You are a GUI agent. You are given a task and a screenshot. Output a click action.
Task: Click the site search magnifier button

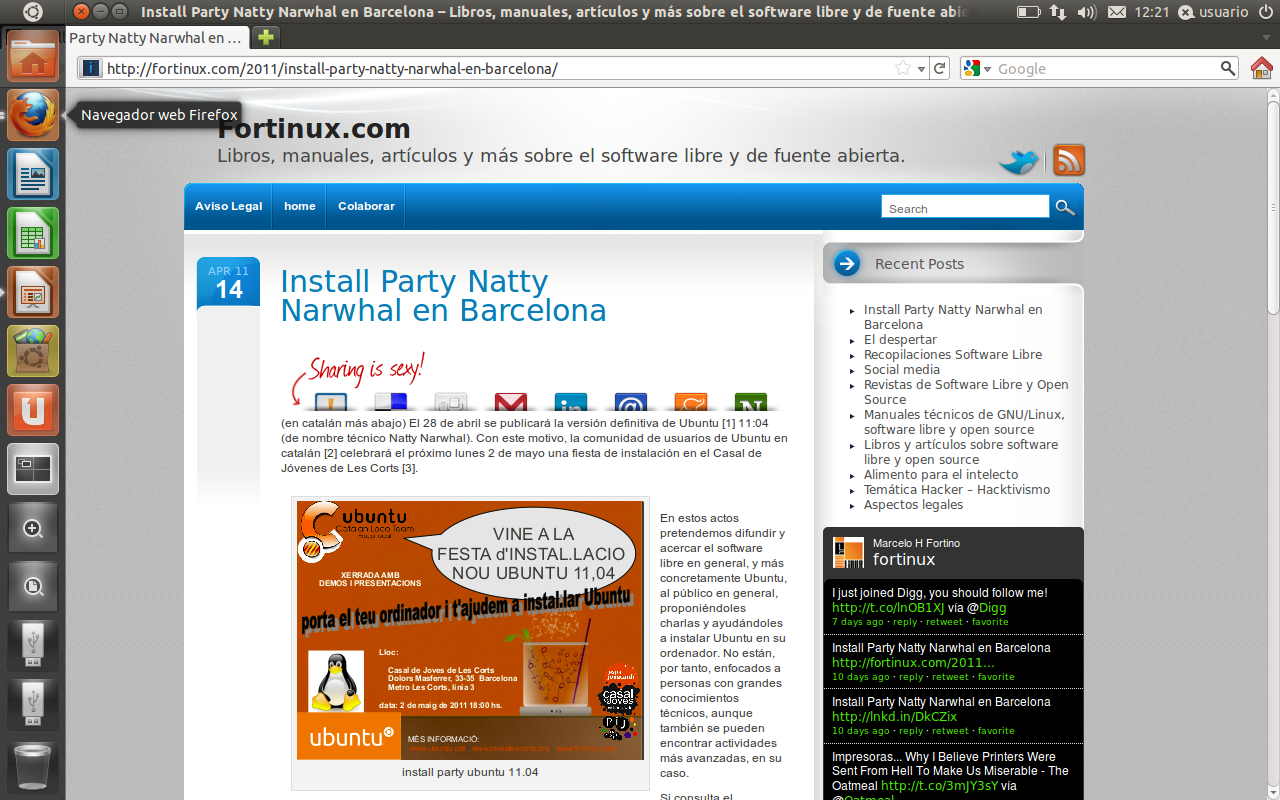pos(1065,208)
